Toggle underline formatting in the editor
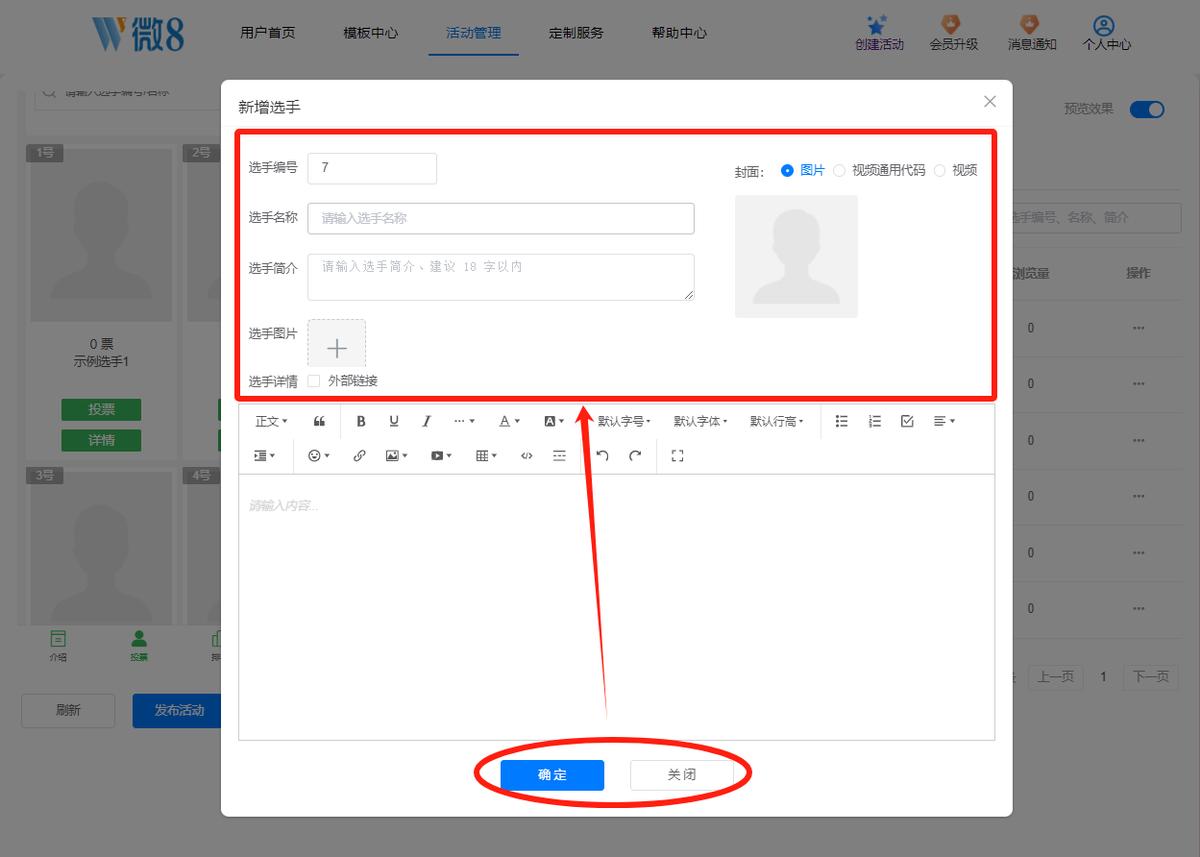Image resolution: width=1200 pixels, height=857 pixels. (394, 422)
